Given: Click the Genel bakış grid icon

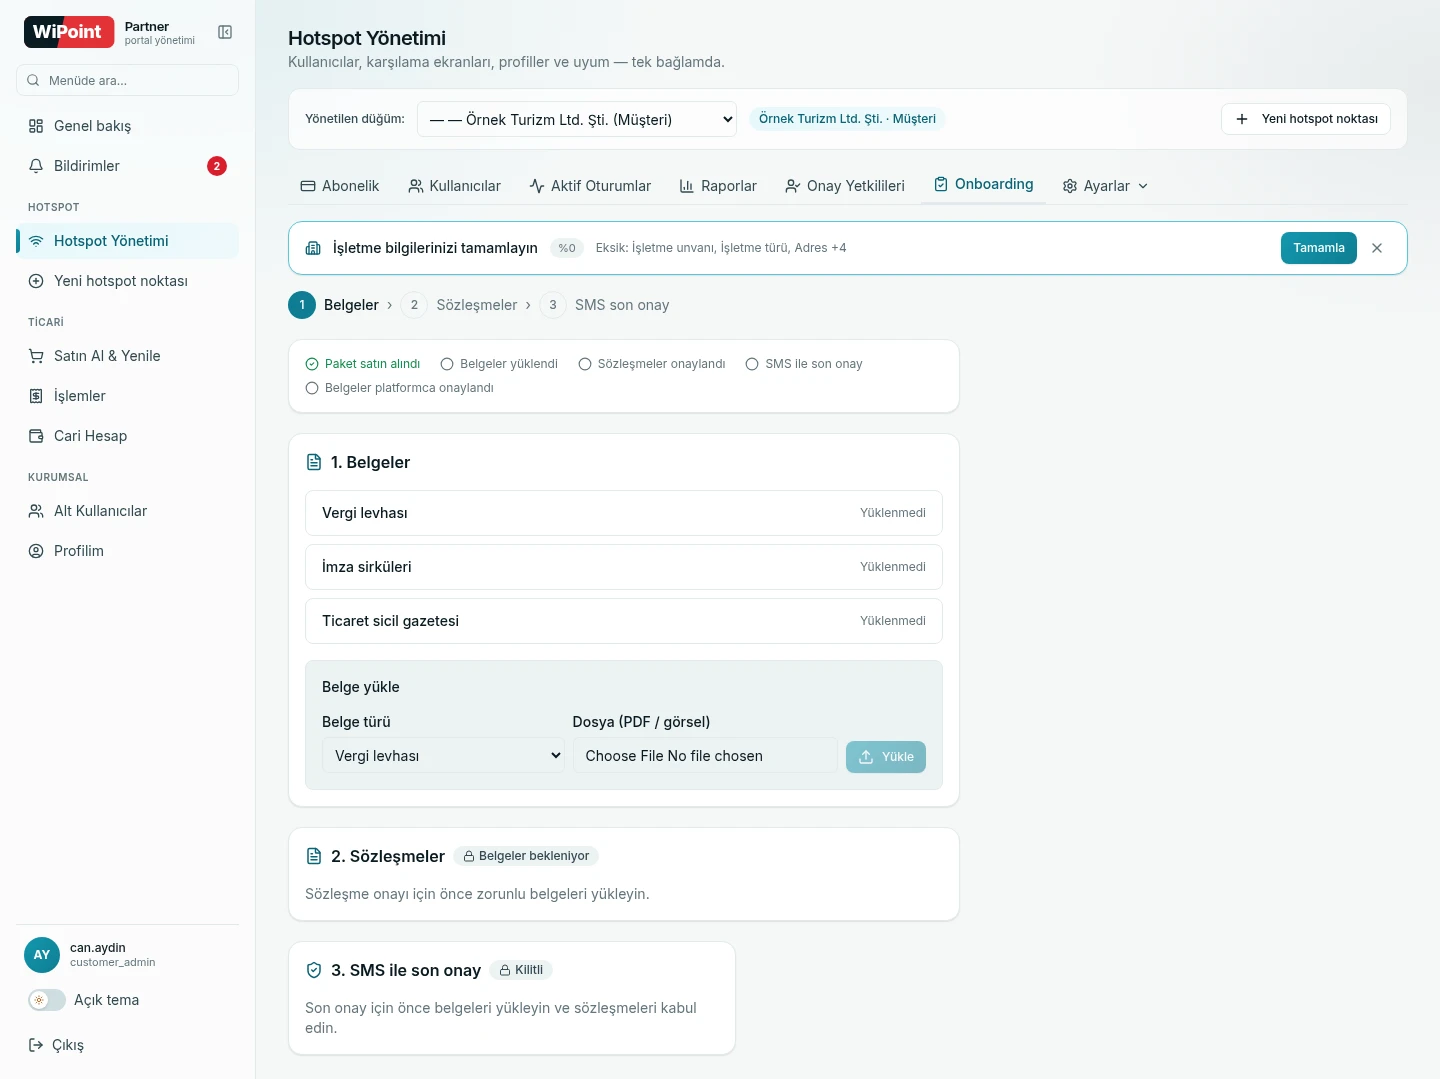Looking at the screenshot, I should pyautogui.click(x=36, y=126).
